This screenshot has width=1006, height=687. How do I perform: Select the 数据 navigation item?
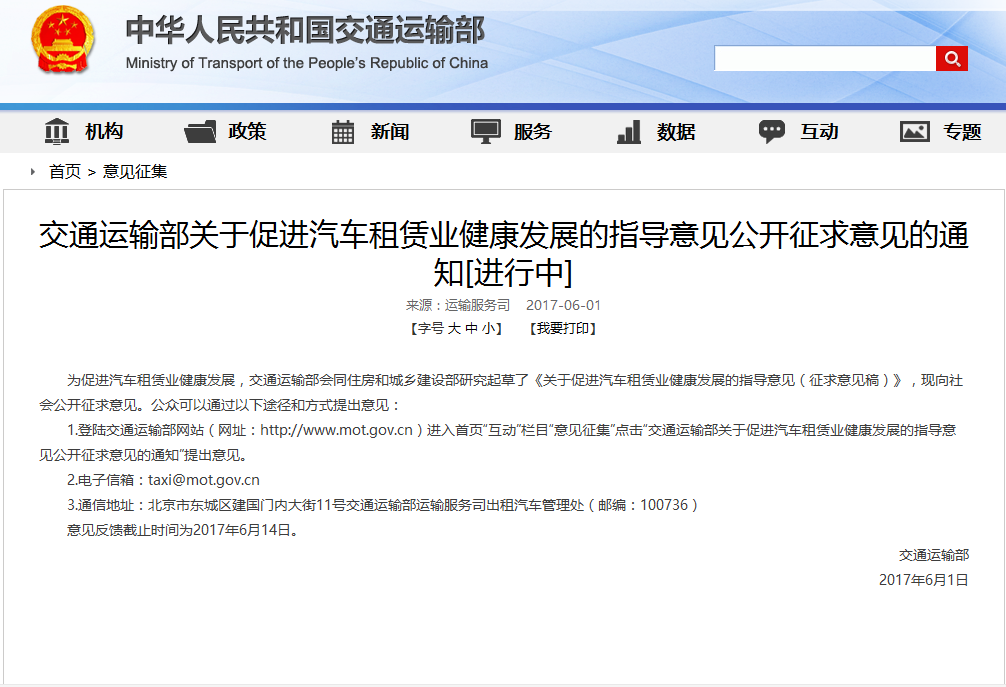point(676,131)
